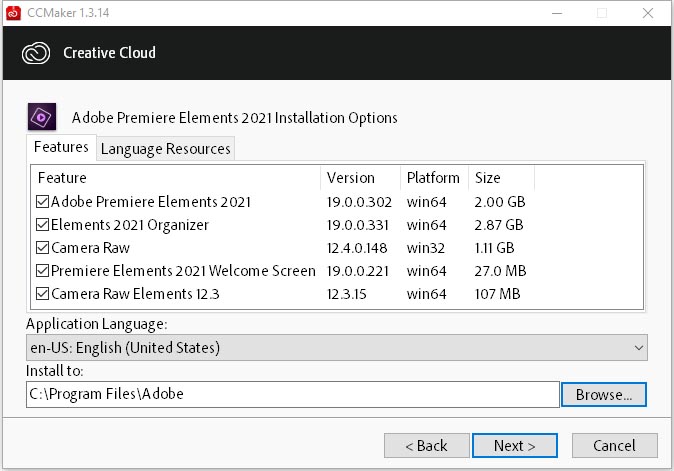The image size is (674, 471).
Task: Click the Next > button
Action: [515, 446]
